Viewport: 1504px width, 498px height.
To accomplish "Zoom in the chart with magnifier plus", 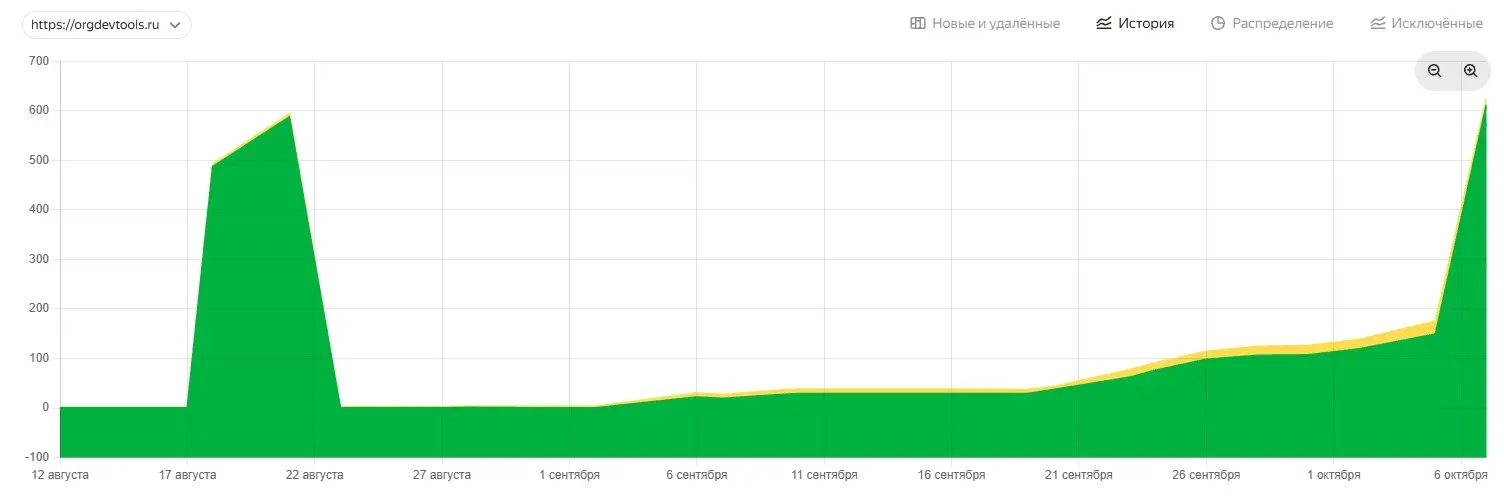I will pyautogui.click(x=1470, y=71).
